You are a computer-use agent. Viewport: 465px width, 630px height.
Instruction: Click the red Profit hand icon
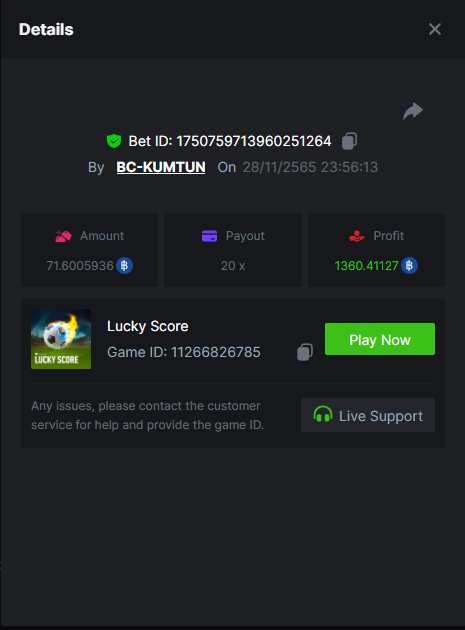[356, 236]
